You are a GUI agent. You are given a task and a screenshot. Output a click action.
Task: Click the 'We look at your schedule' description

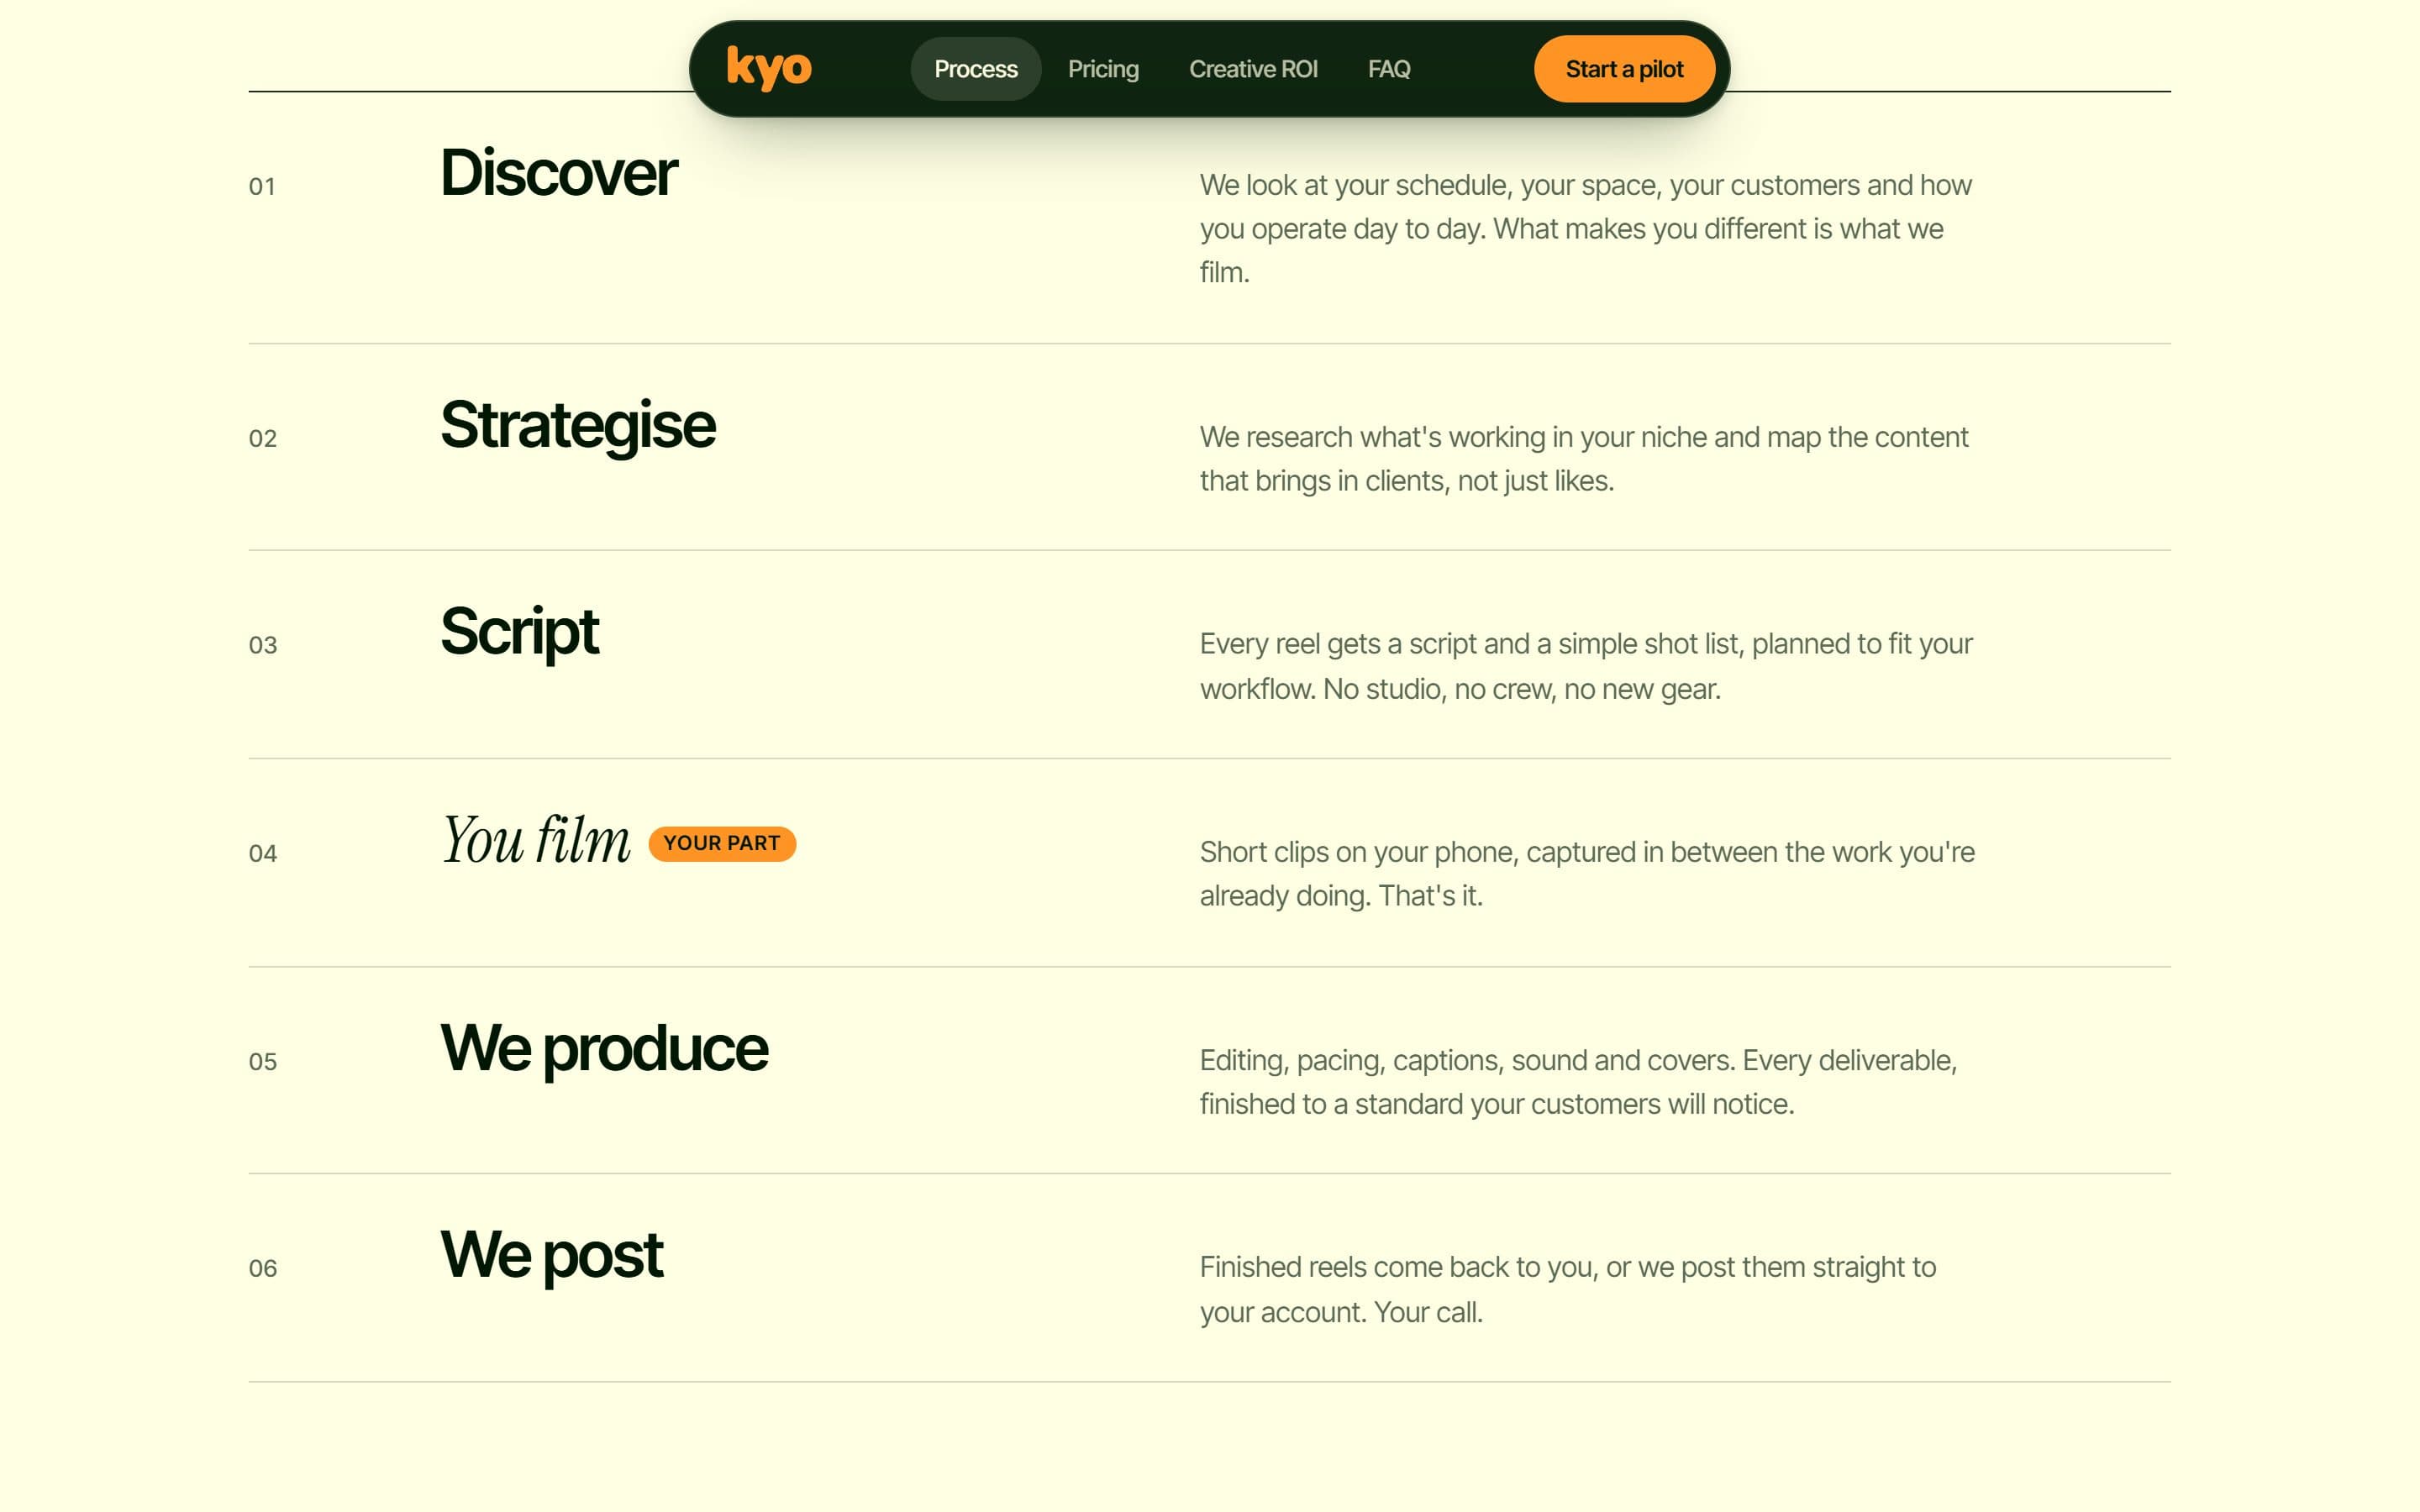pyautogui.click(x=1586, y=229)
